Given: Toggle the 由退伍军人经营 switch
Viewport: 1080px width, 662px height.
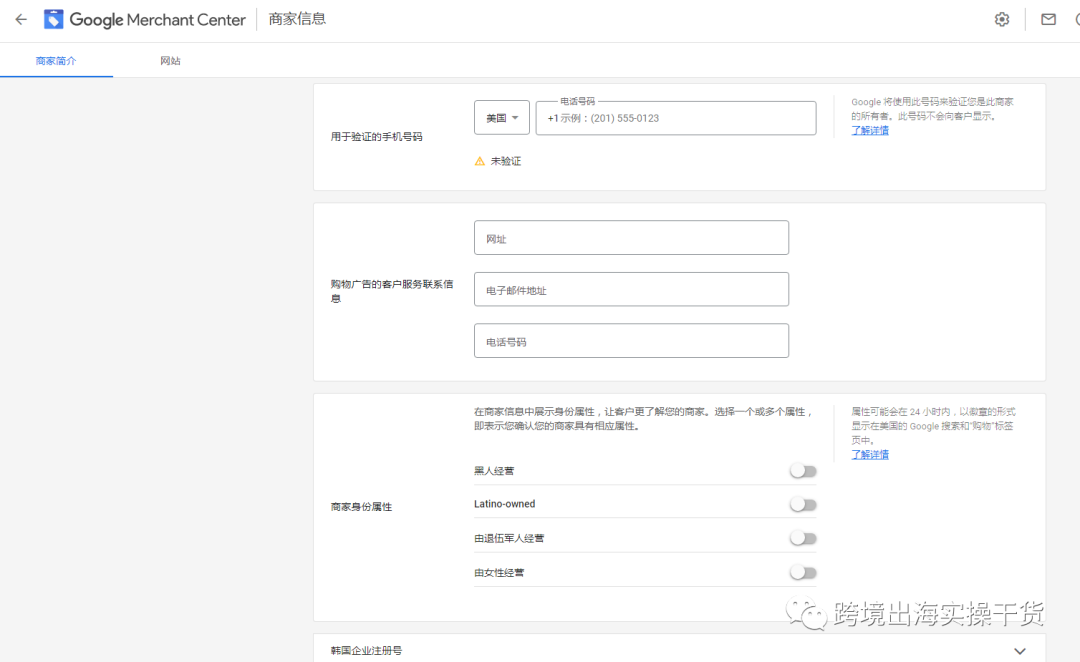Looking at the screenshot, I should tap(802, 537).
